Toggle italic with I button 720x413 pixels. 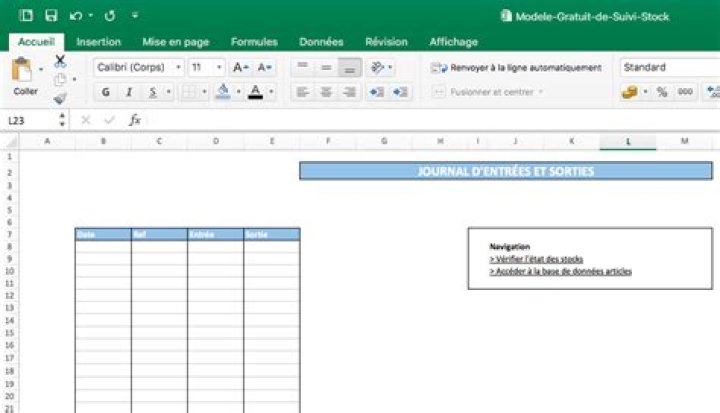click(x=129, y=92)
